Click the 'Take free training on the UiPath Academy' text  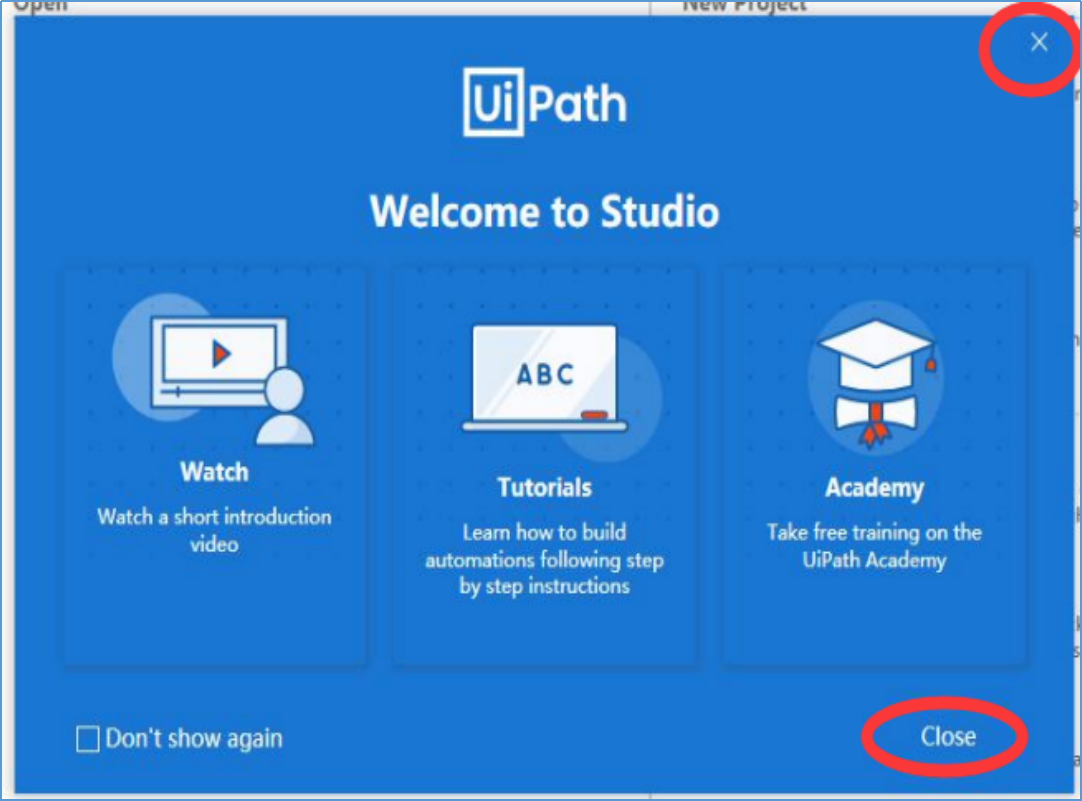(874, 546)
